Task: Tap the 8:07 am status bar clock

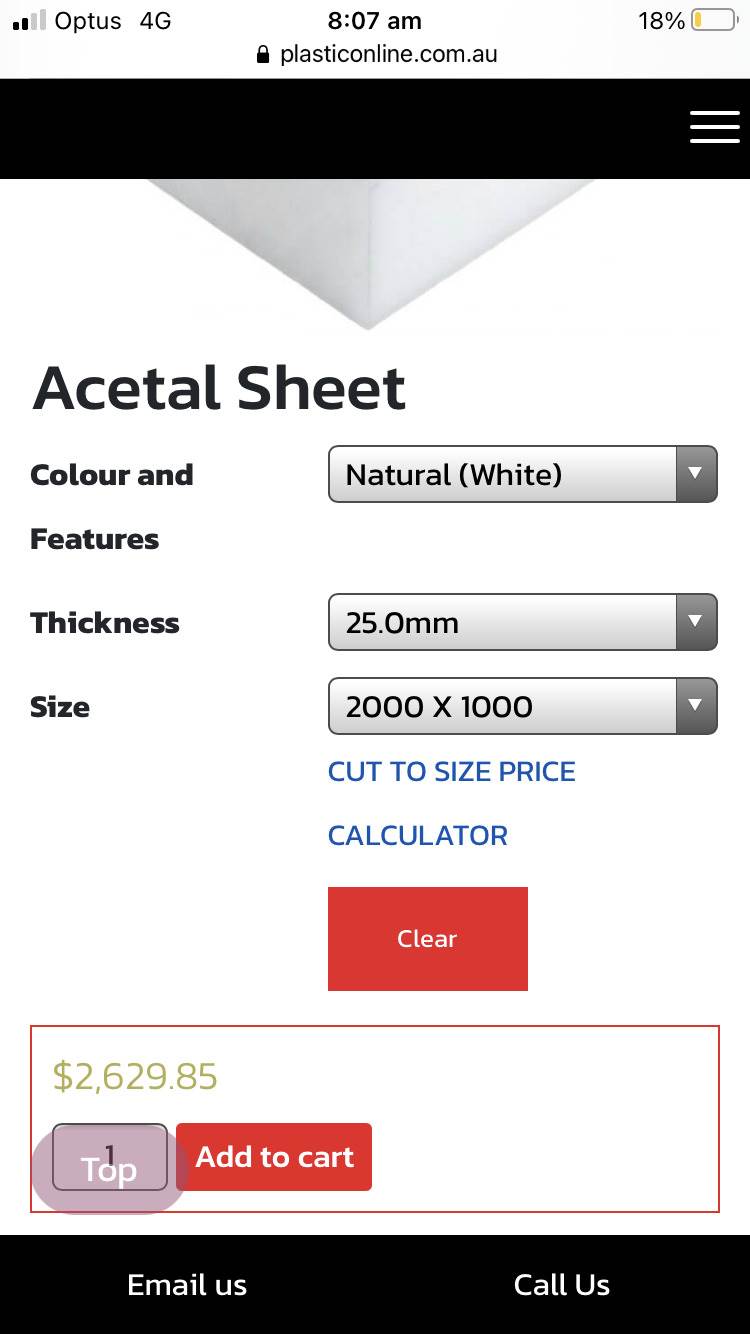Action: coord(375,21)
